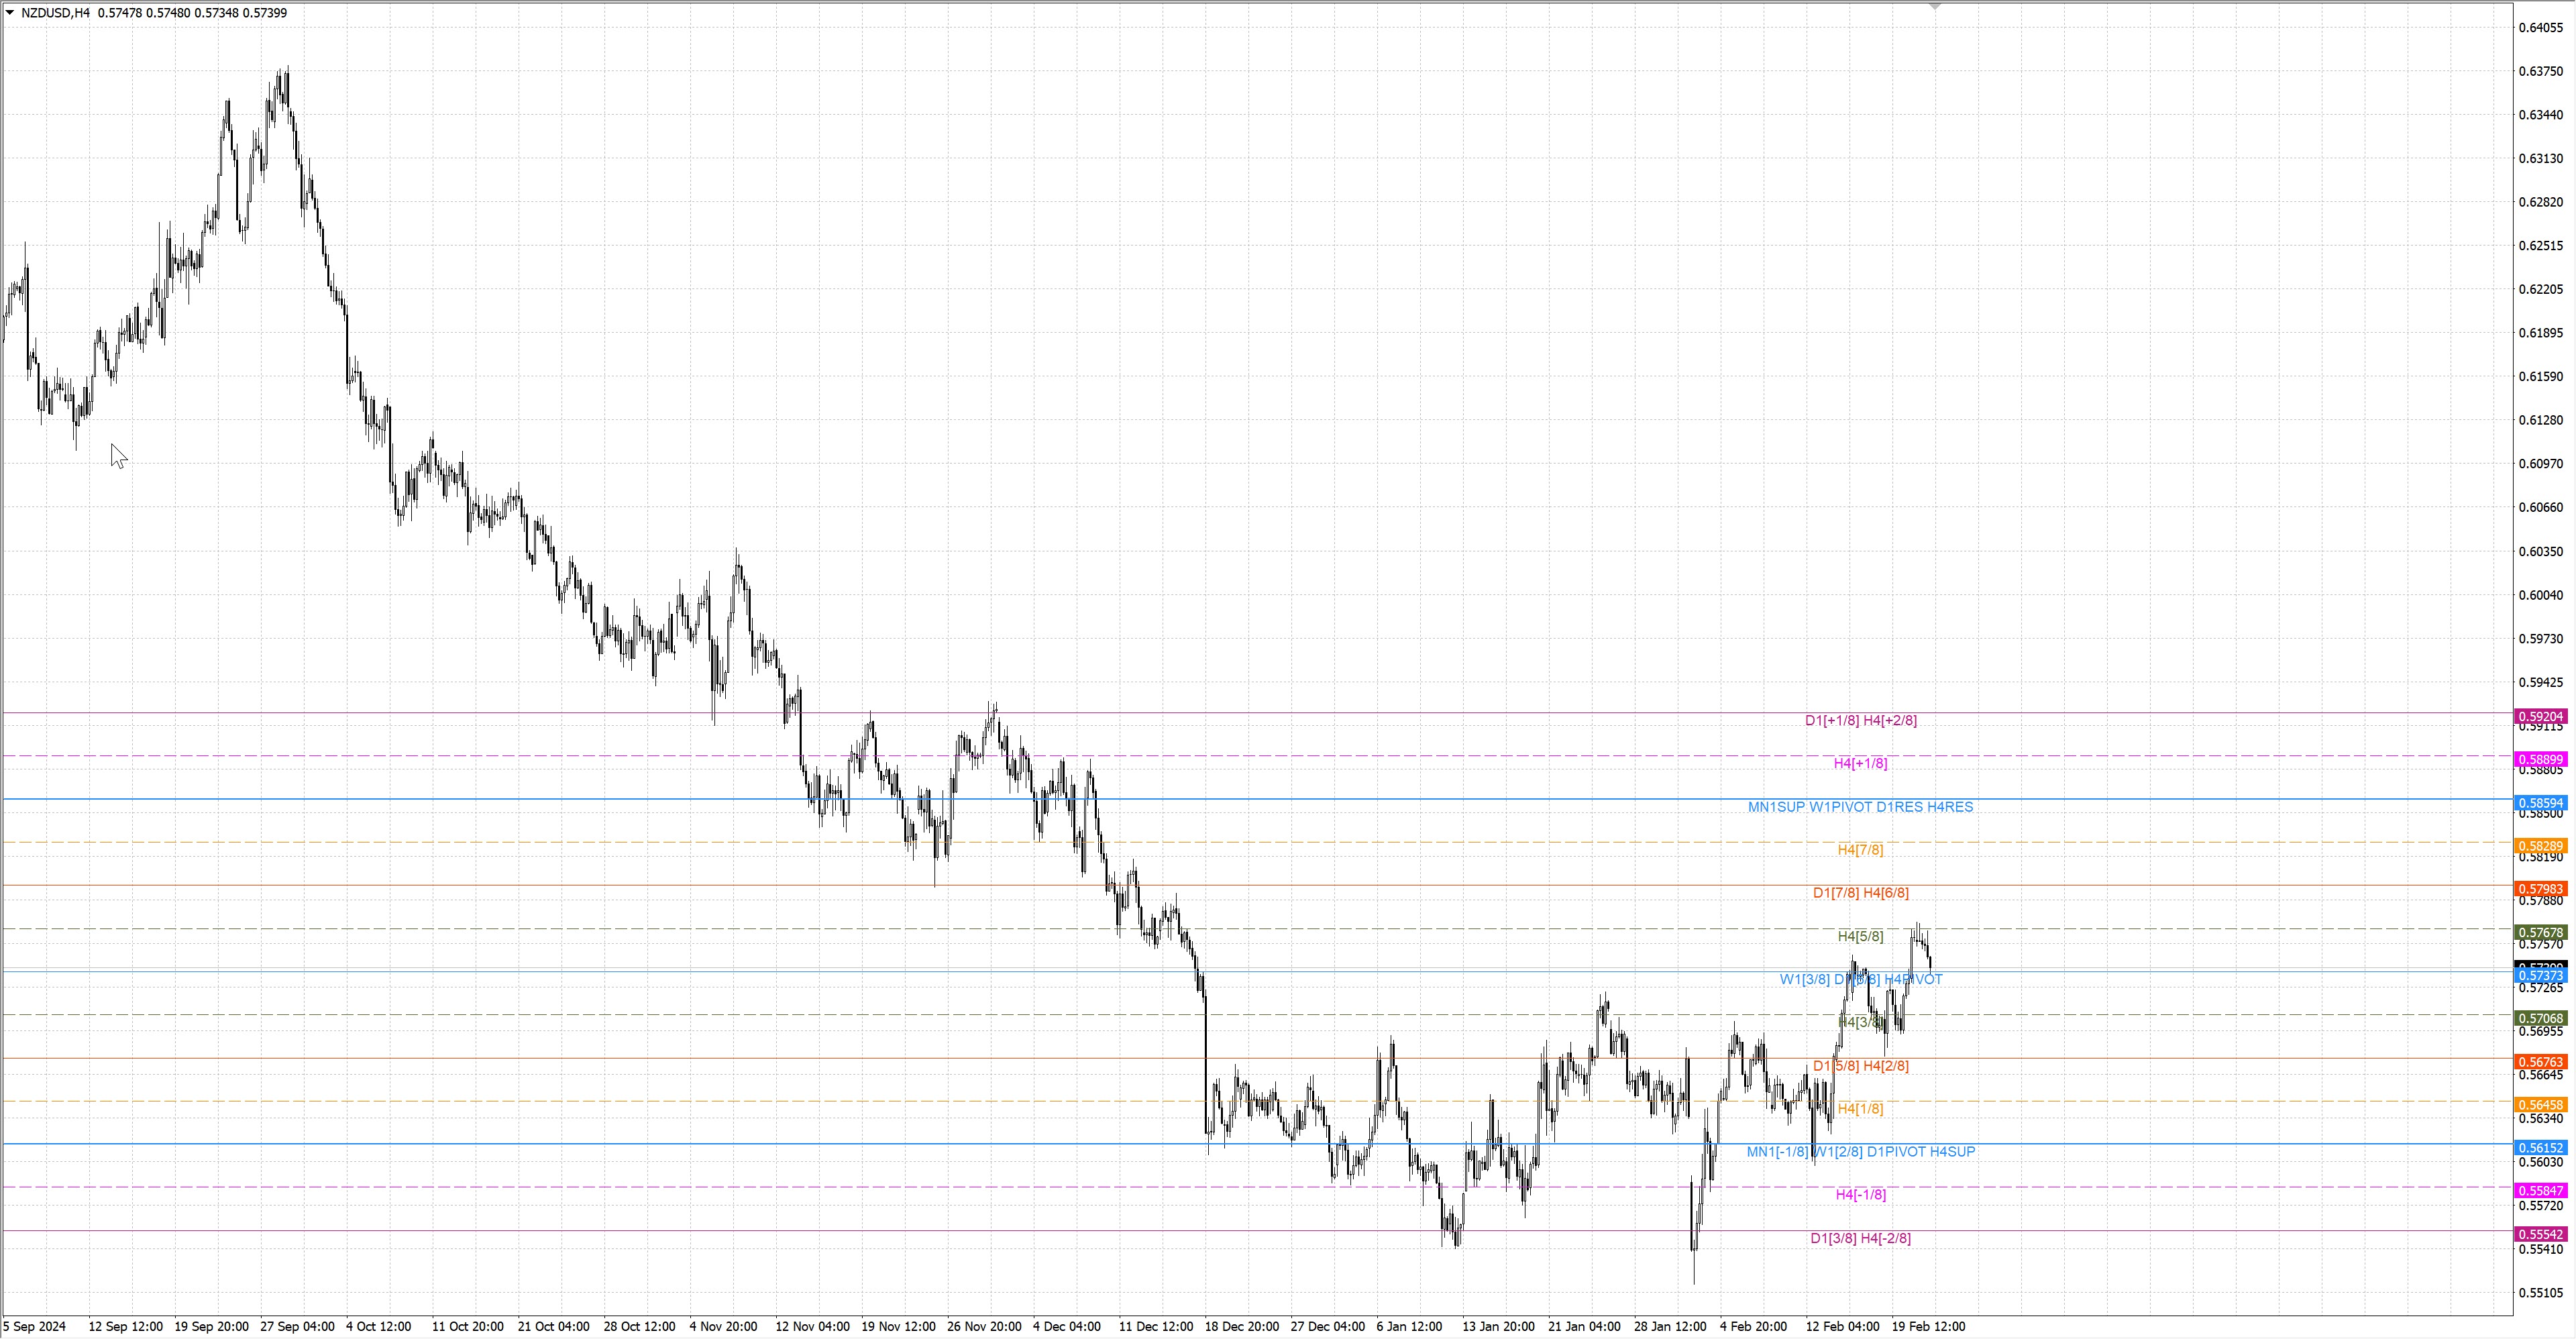
Task: Click the H4[+1/8] level label
Action: coord(1860,764)
